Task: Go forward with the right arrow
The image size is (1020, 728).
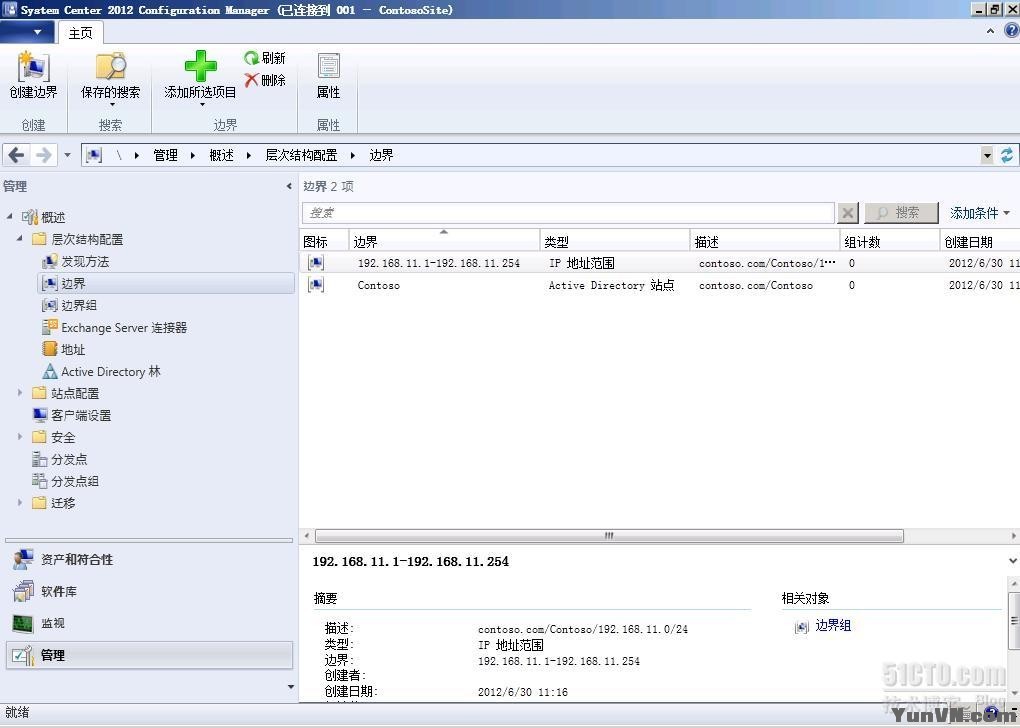Action: [43, 155]
